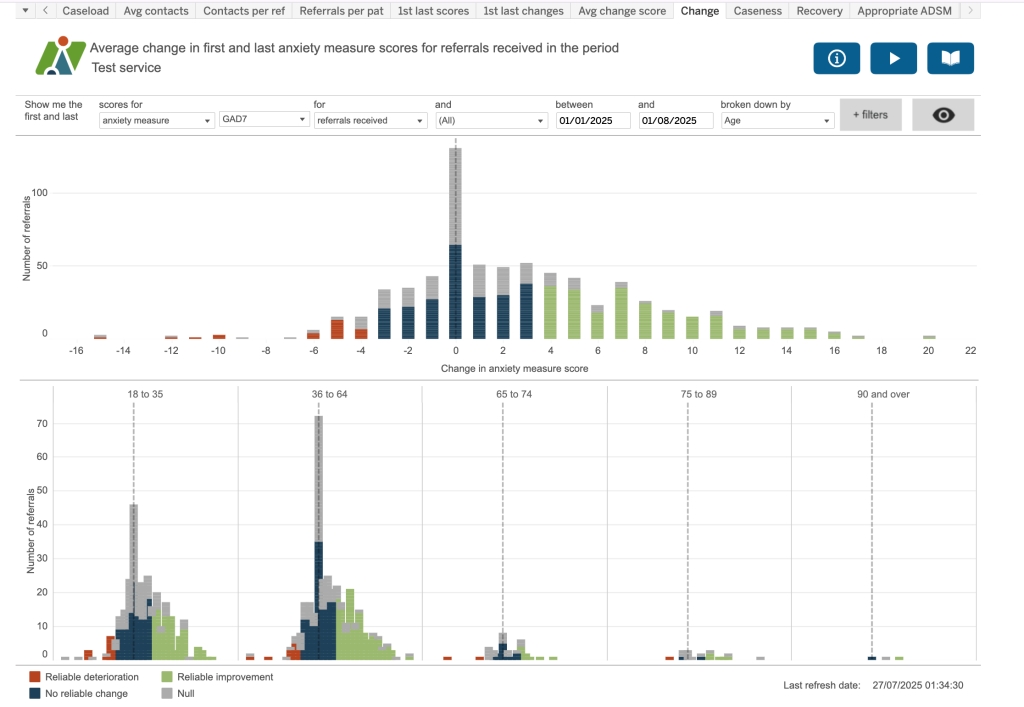The width and height of the screenshot is (1024, 707).
Task: Expand the GAD7 dropdown
Action: (264, 120)
